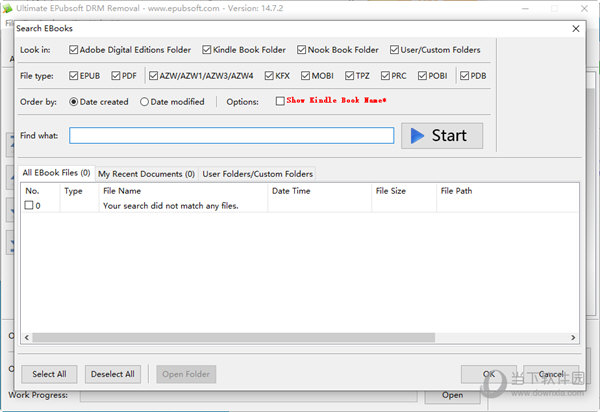Toggle User/Custom Folders checkbox

click(x=394, y=50)
